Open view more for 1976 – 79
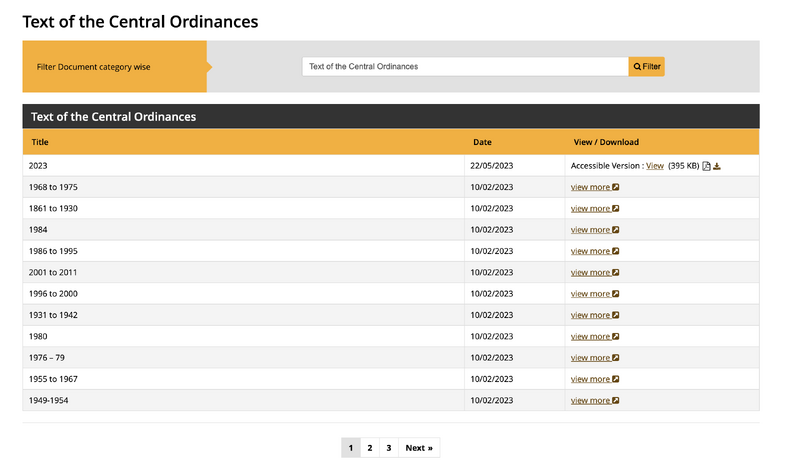Viewport: 800px width, 460px height. tap(590, 358)
